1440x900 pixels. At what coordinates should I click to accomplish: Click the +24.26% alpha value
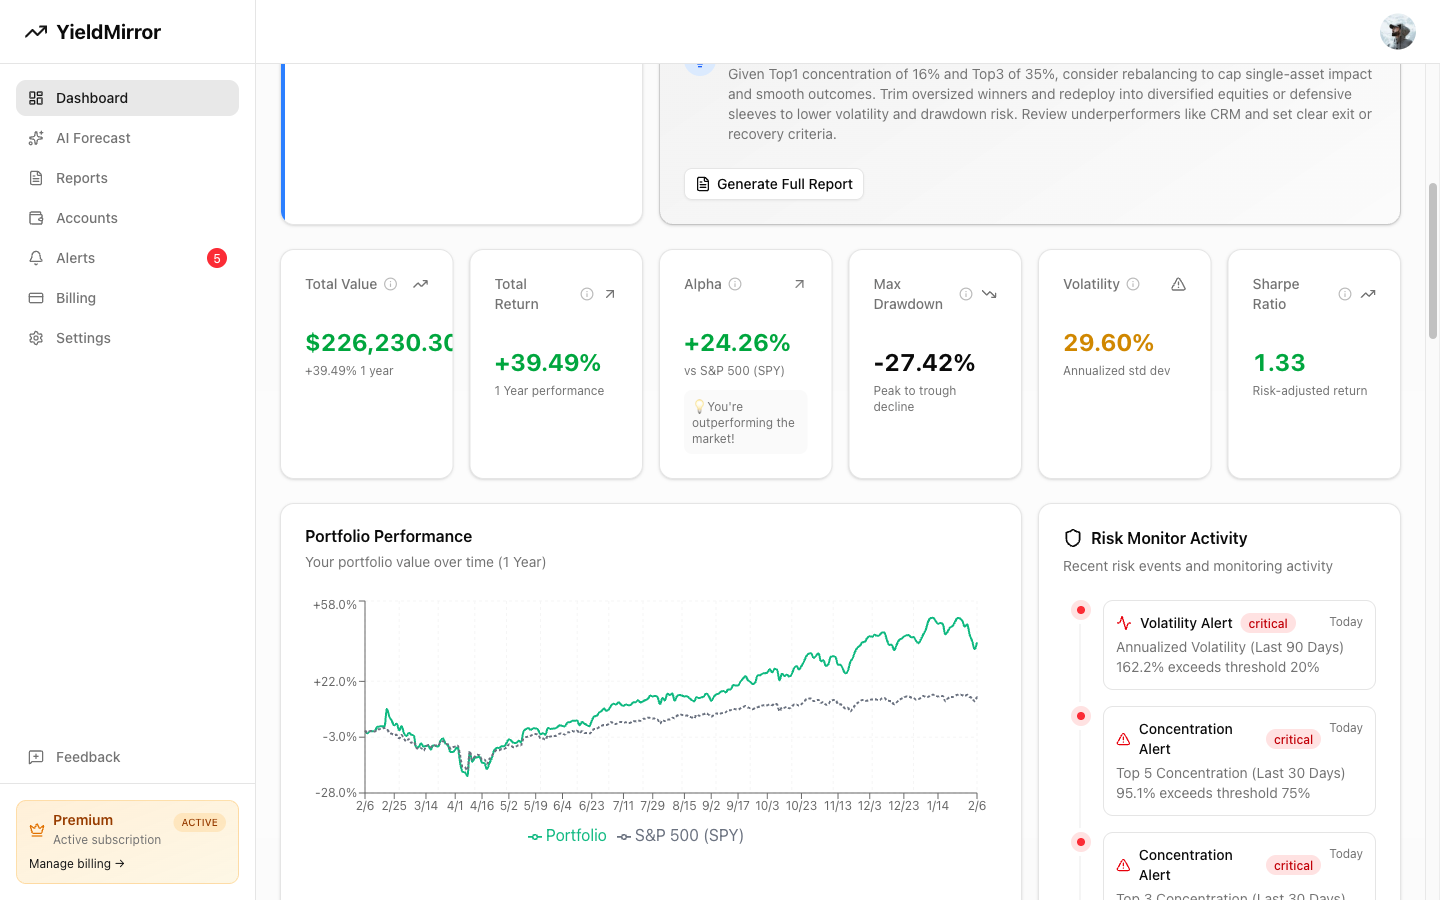point(737,343)
